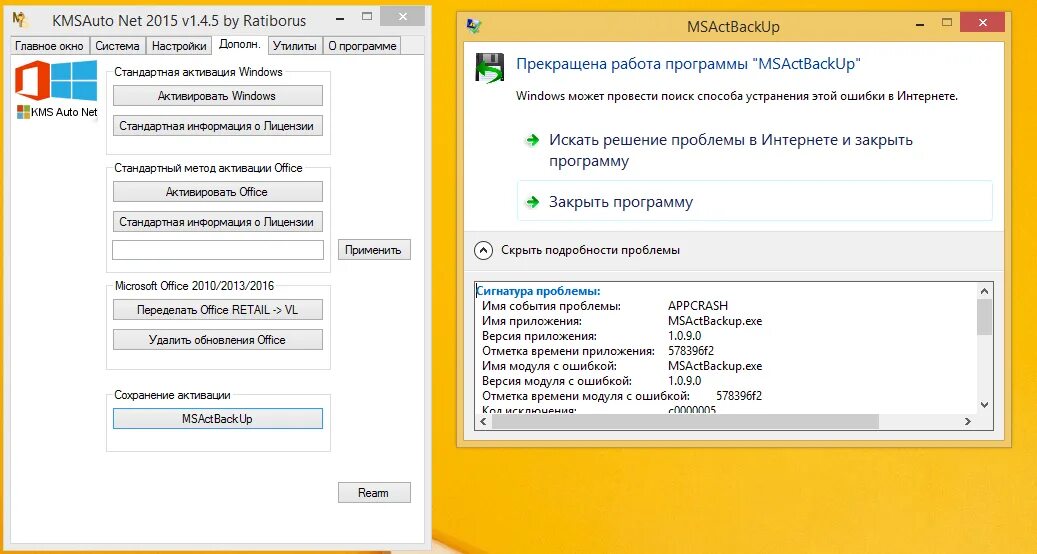Image resolution: width=1037 pixels, height=554 pixels.
Task: Close the KMSAuto Net window
Action: pyautogui.click(x=403, y=17)
